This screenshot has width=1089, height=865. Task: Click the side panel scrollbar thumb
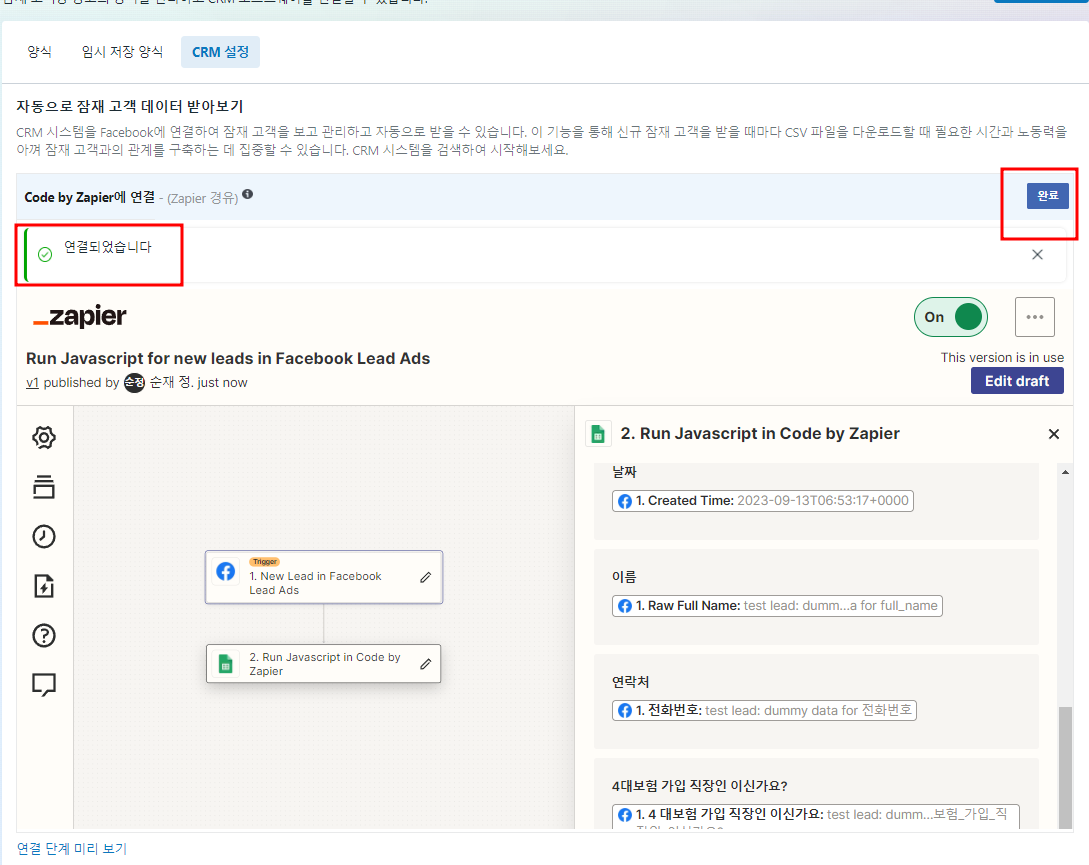pos(1065,767)
